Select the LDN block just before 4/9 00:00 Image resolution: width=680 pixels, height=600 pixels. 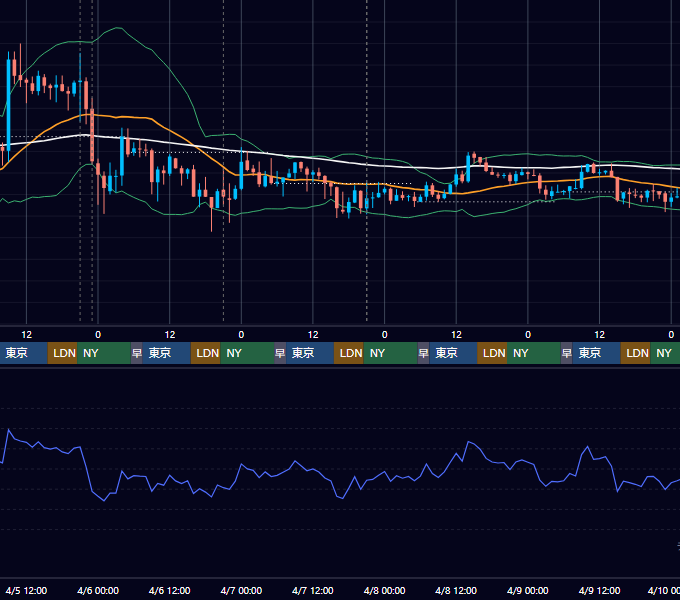coord(492,353)
